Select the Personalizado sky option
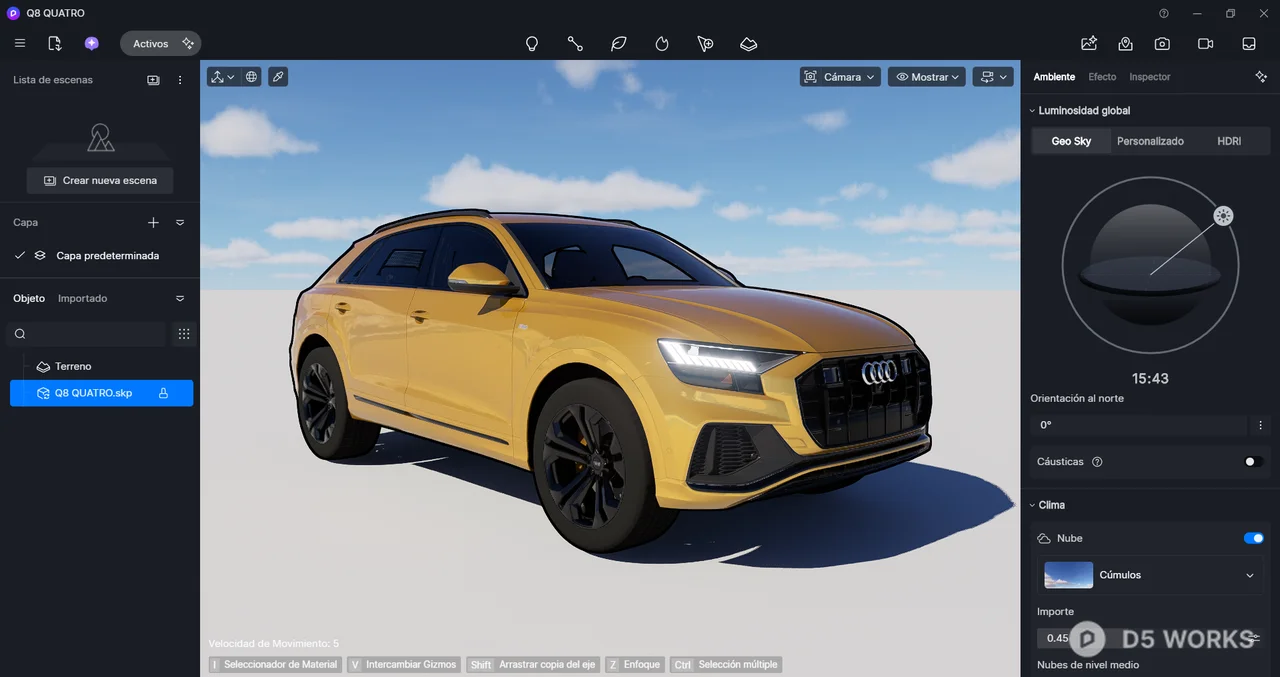 tap(1150, 141)
